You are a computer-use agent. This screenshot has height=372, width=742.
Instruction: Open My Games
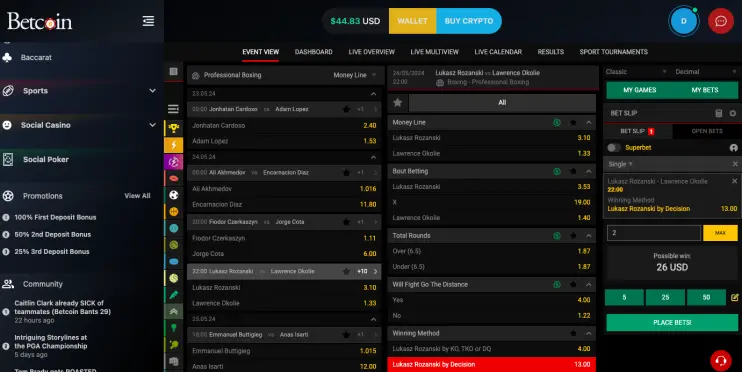coord(639,90)
